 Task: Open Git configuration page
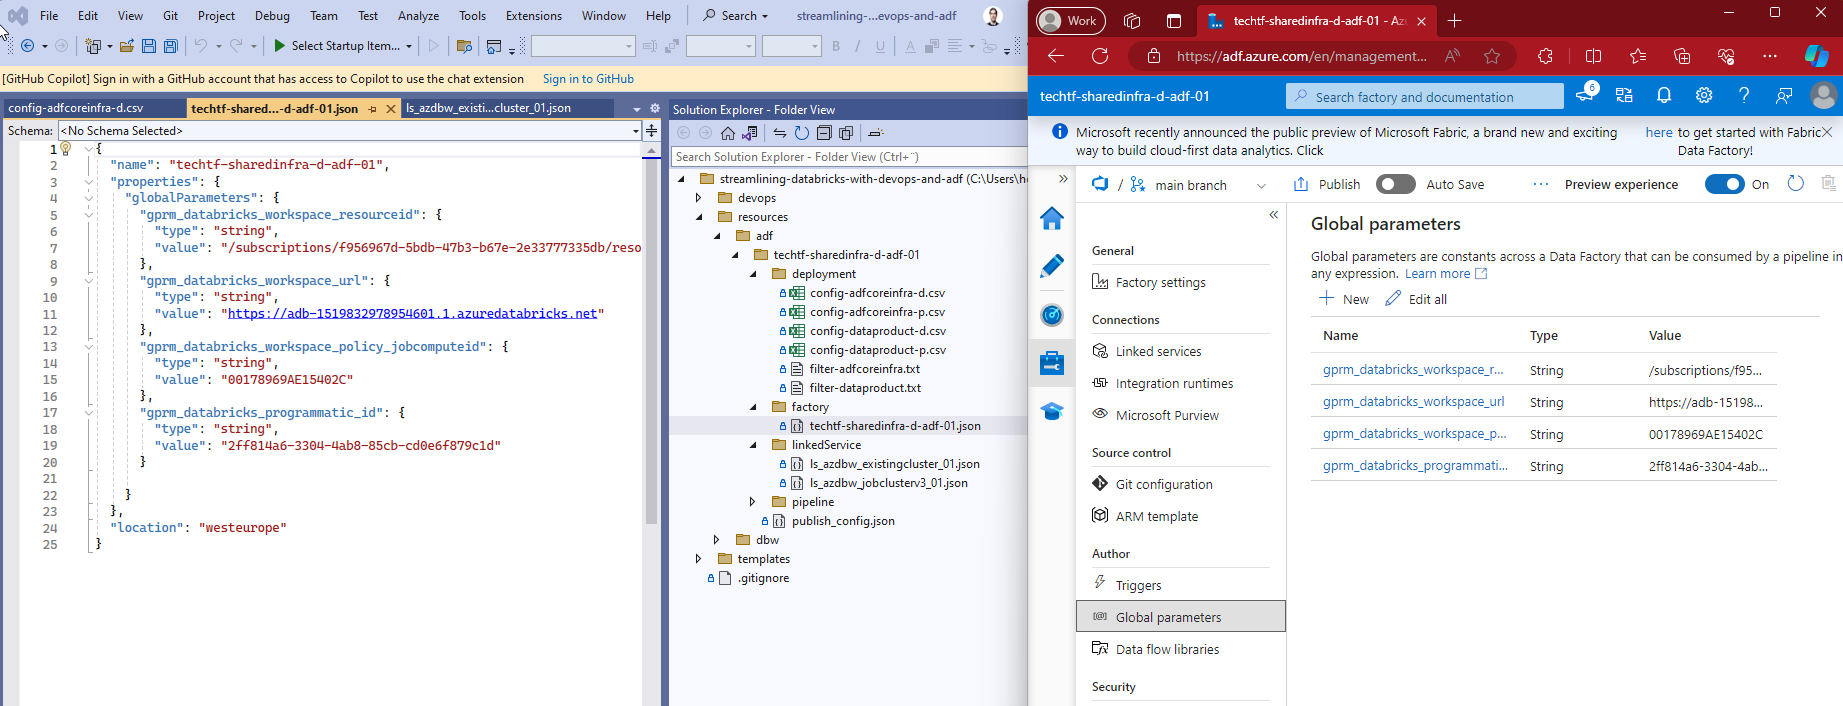(x=1164, y=484)
